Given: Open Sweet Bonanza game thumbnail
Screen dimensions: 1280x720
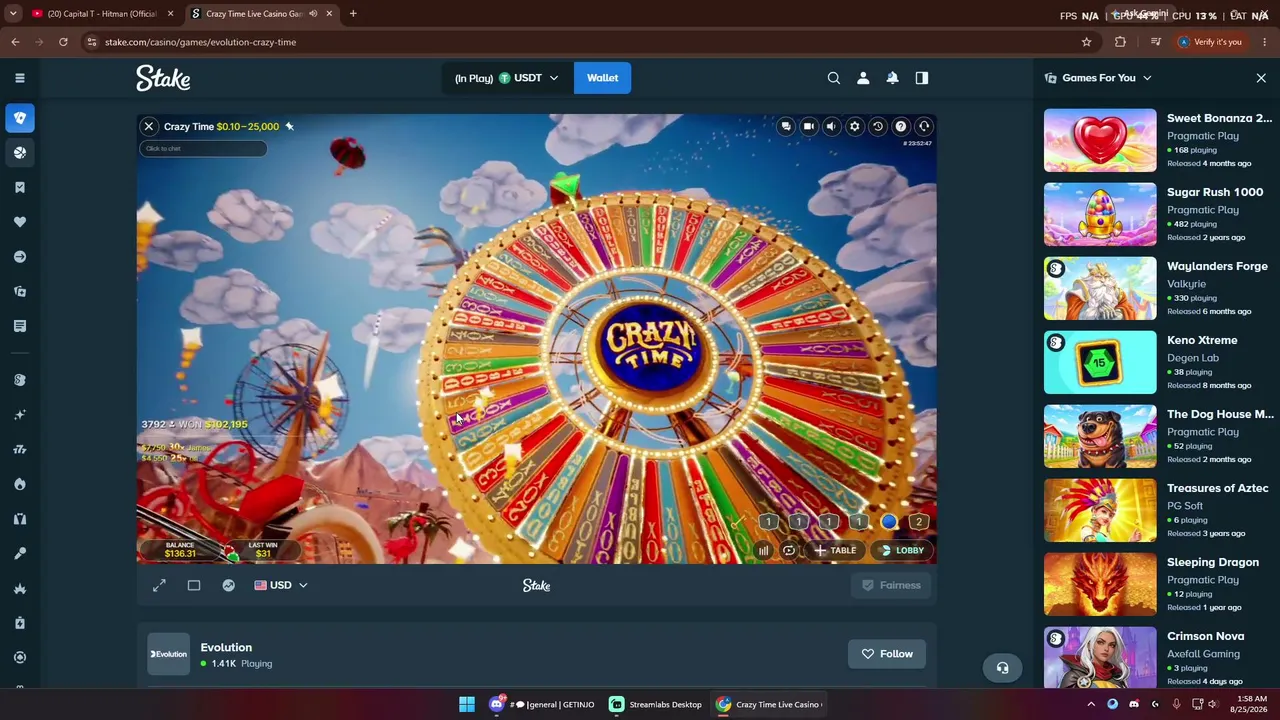Looking at the screenshot, I should [1100, 140].
